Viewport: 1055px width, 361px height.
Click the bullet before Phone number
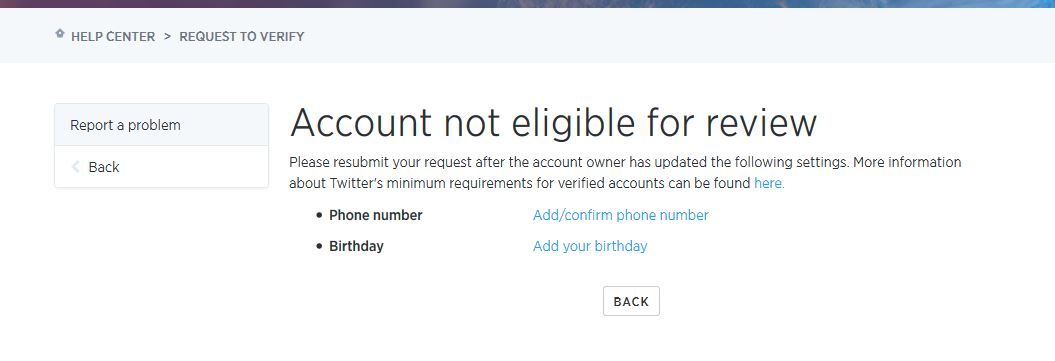319,216
